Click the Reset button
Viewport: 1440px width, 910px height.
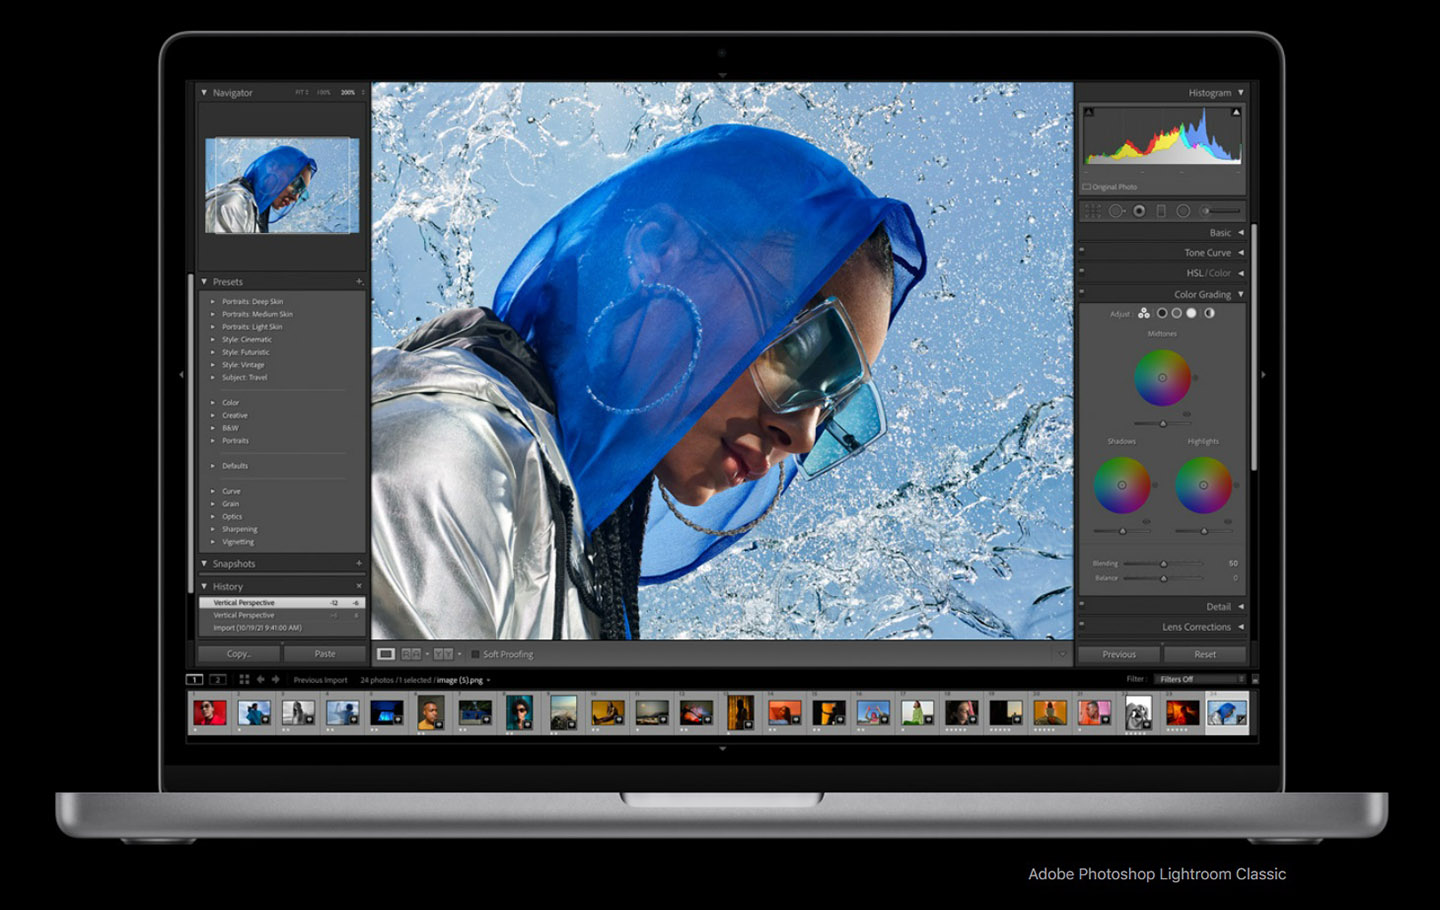coord(1205,654)
